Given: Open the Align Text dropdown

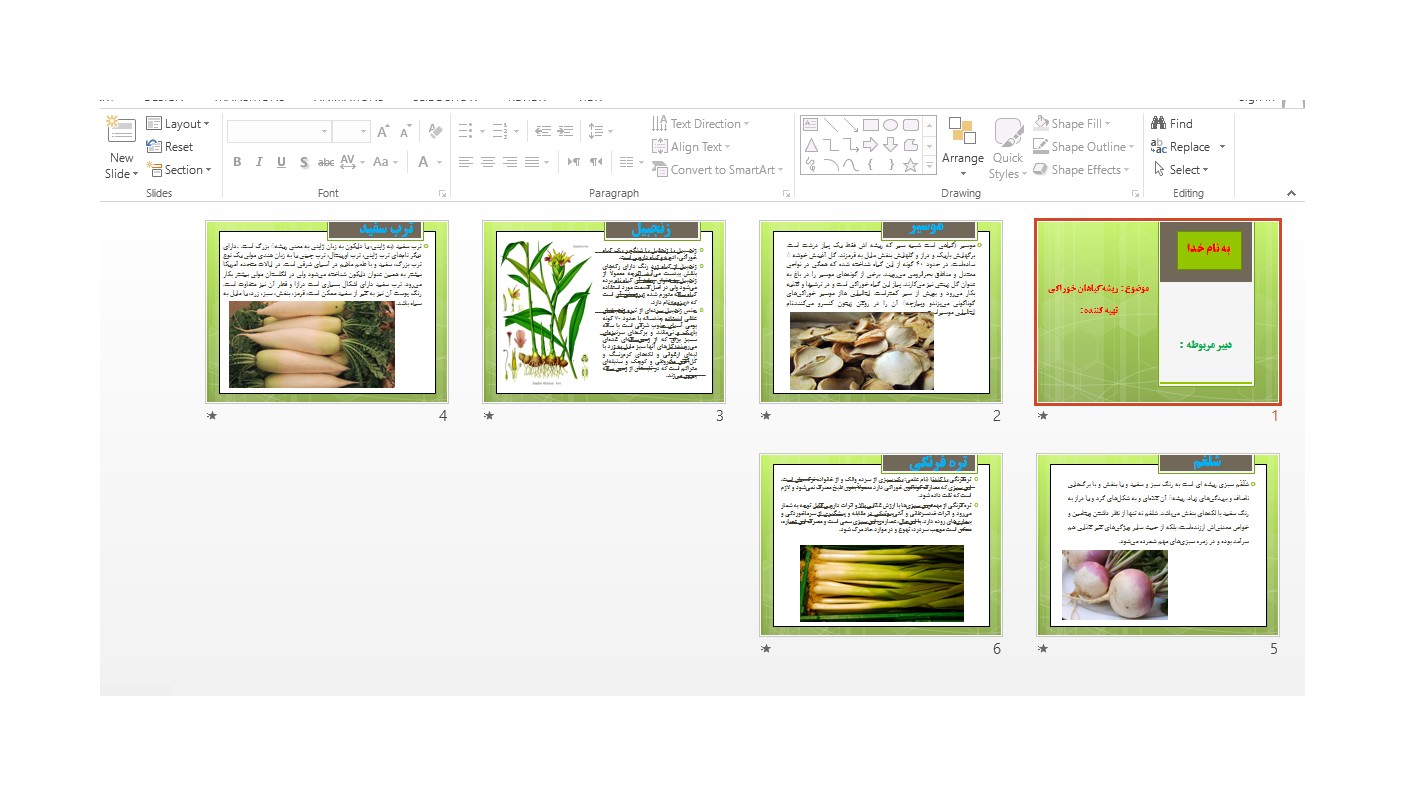Looking at the screenshot, I should tap(691, 147).
